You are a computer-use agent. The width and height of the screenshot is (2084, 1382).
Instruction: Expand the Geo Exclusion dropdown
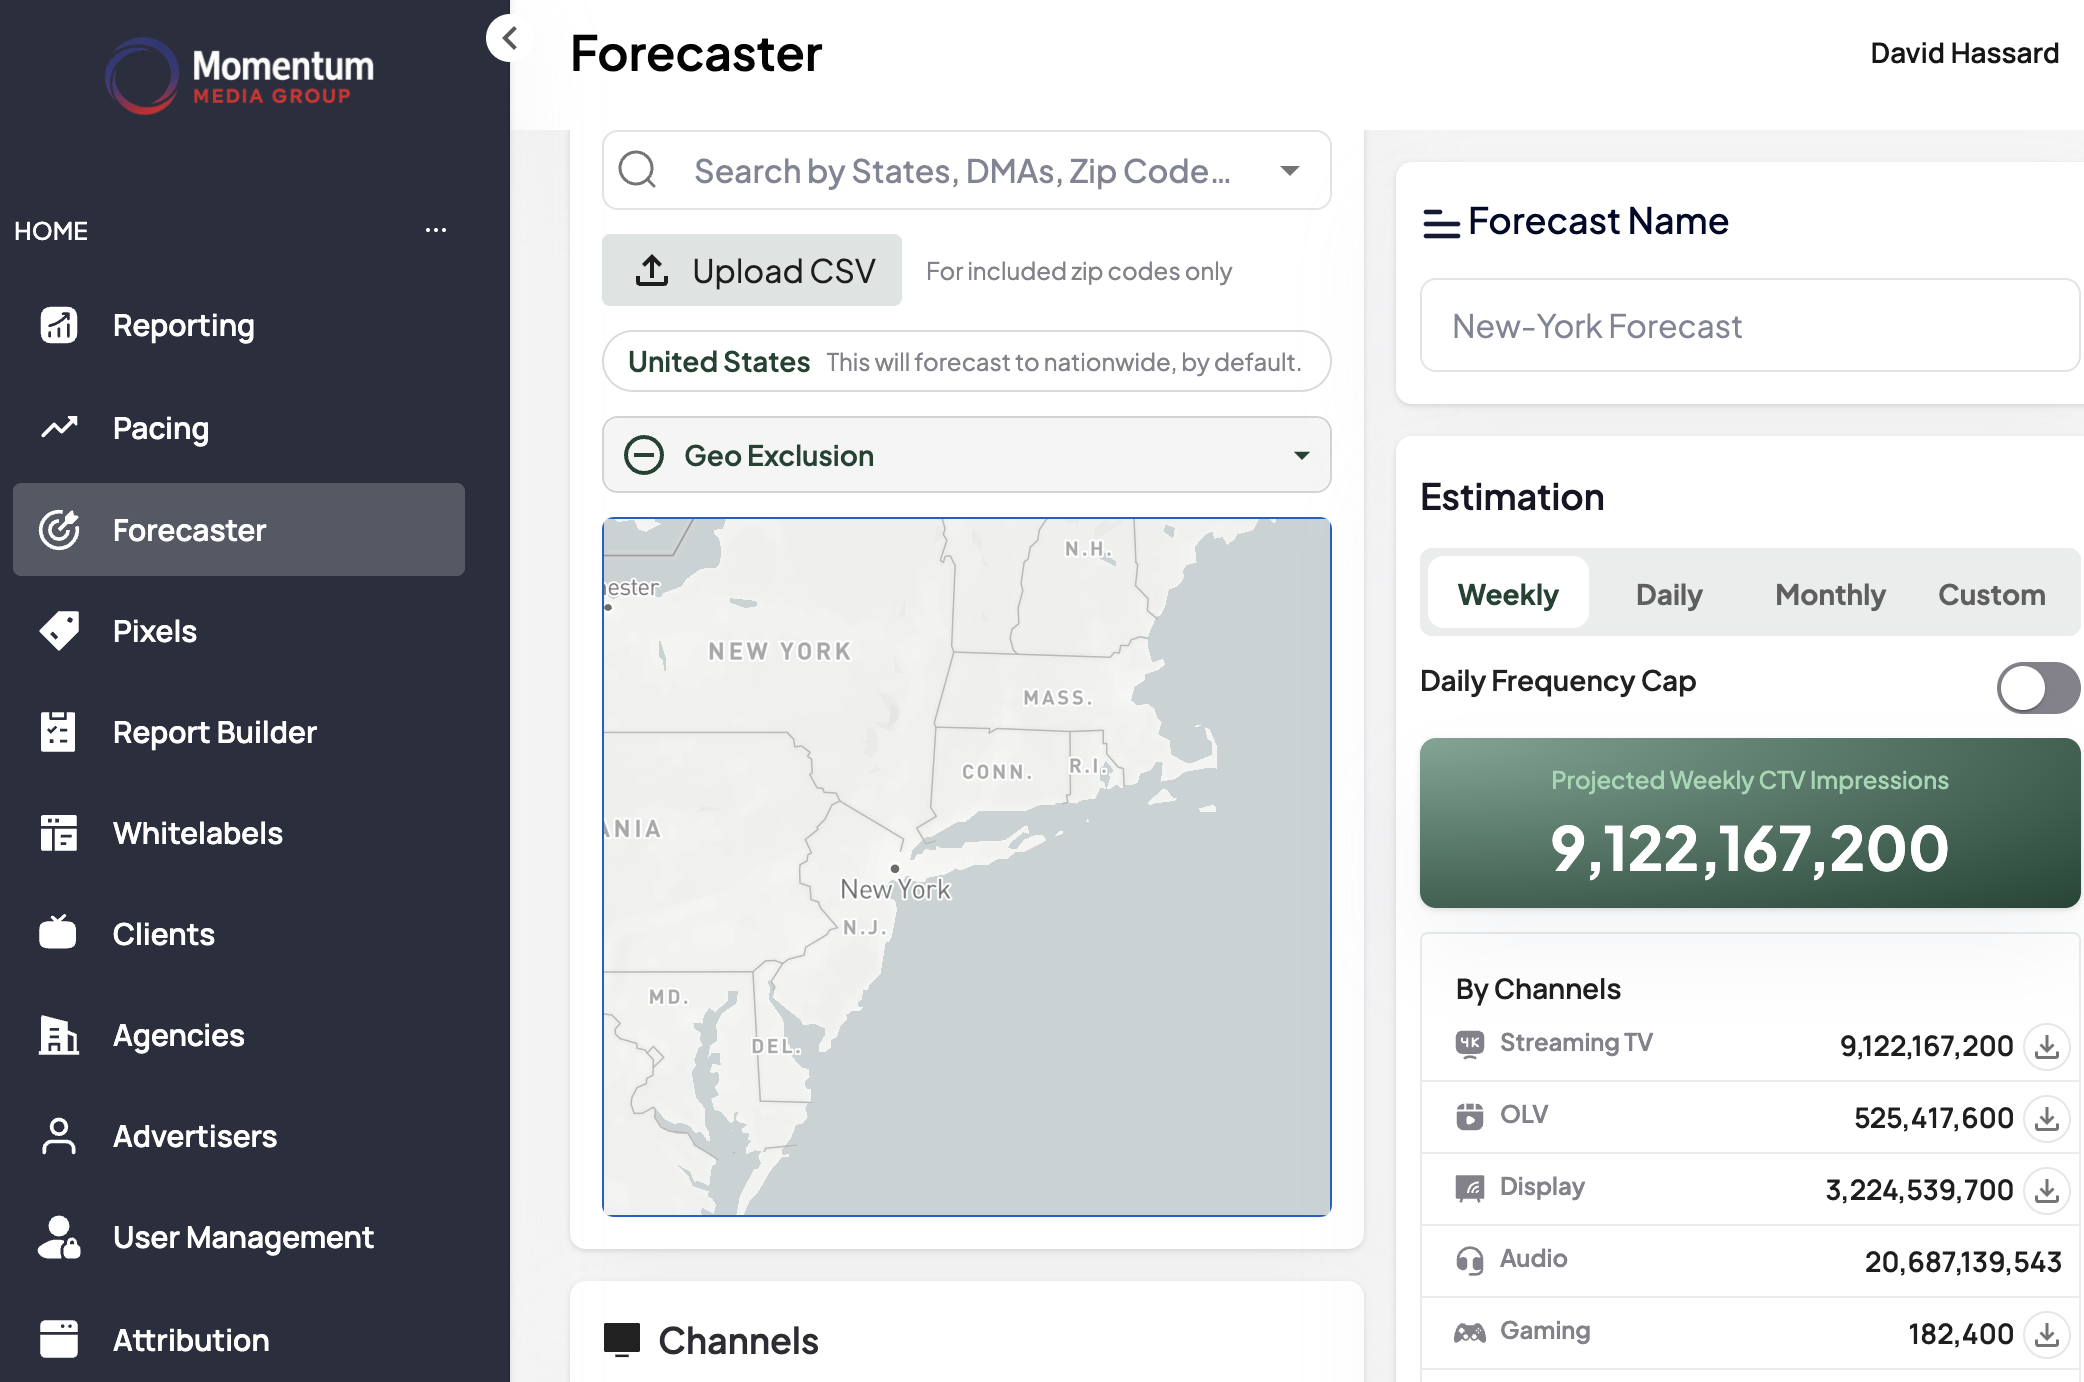[x=1301, y=456]
